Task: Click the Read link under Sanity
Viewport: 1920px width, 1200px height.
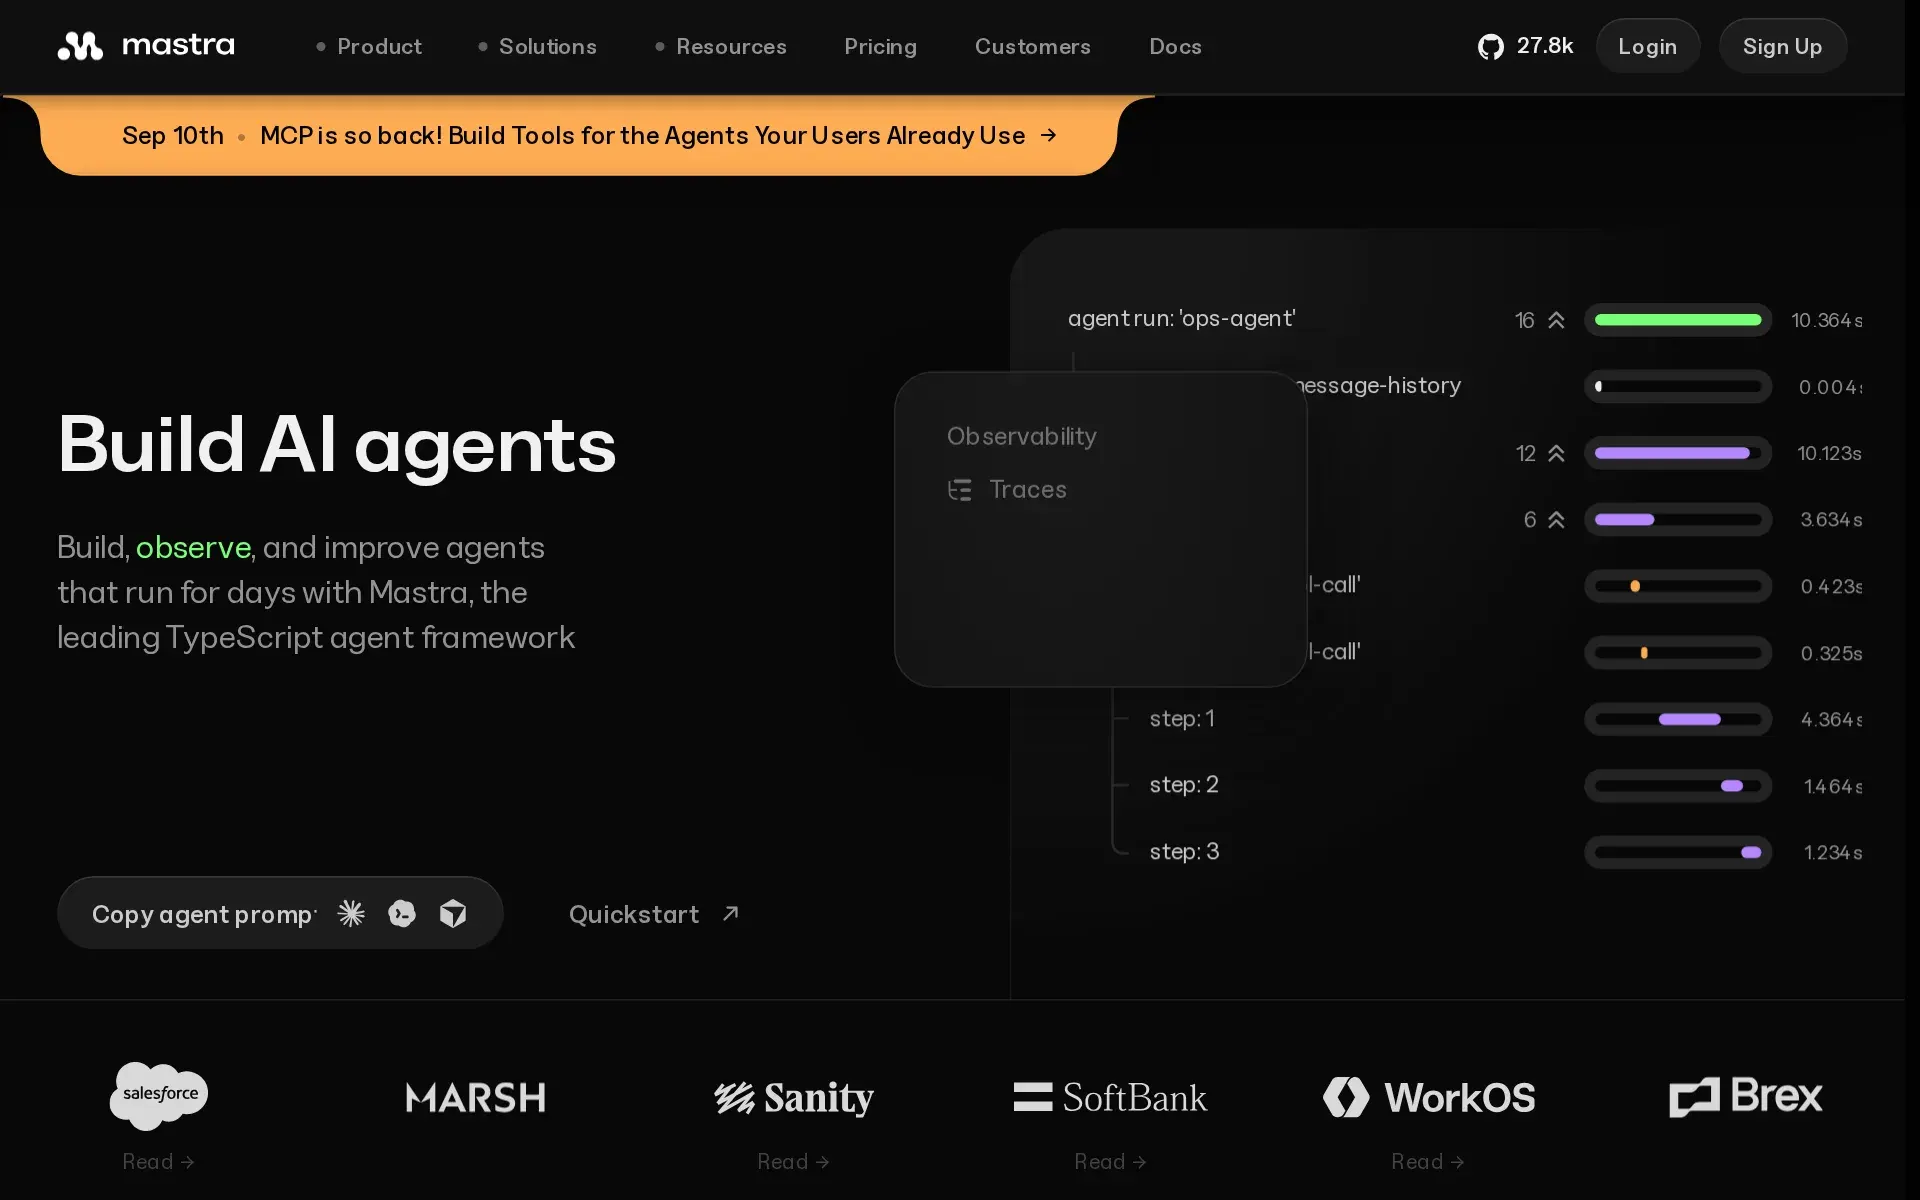Action: [x=793, y=1162]
